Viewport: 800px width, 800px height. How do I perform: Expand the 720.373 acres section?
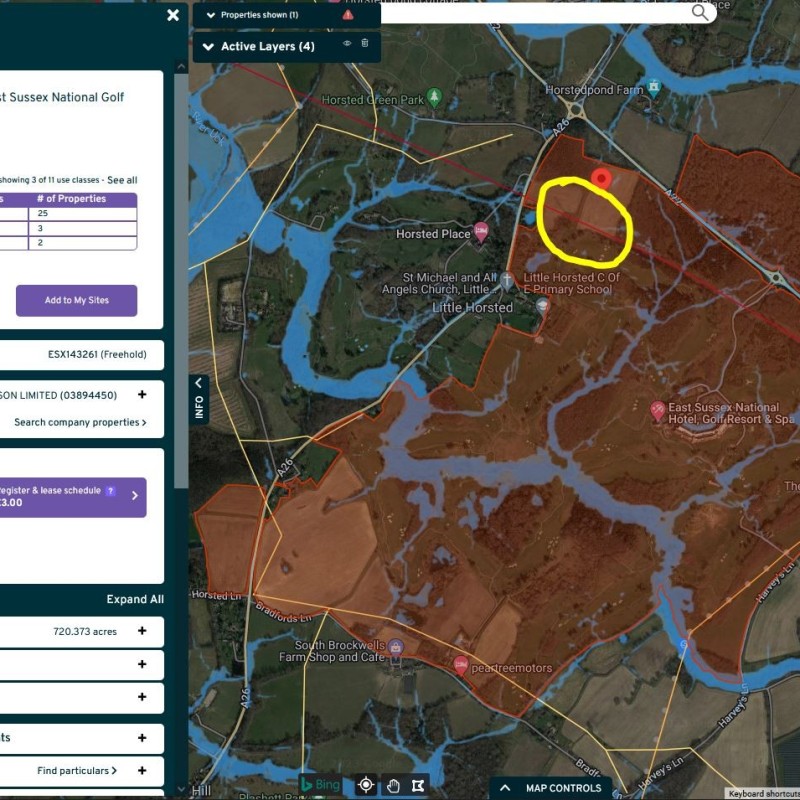[142, 631]
